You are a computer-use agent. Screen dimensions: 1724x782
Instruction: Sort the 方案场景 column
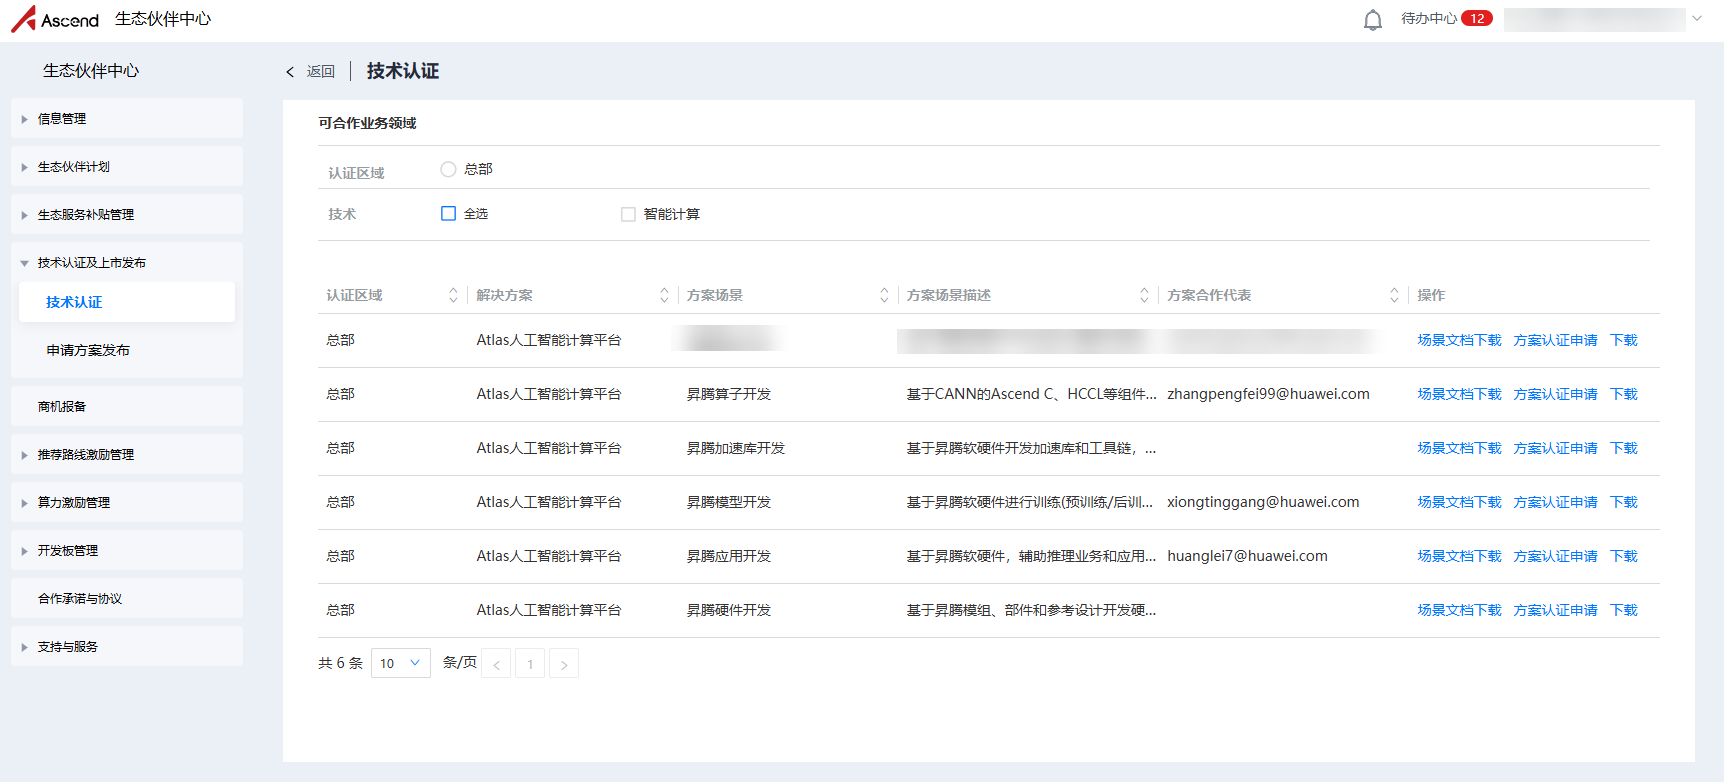(884, 295)
